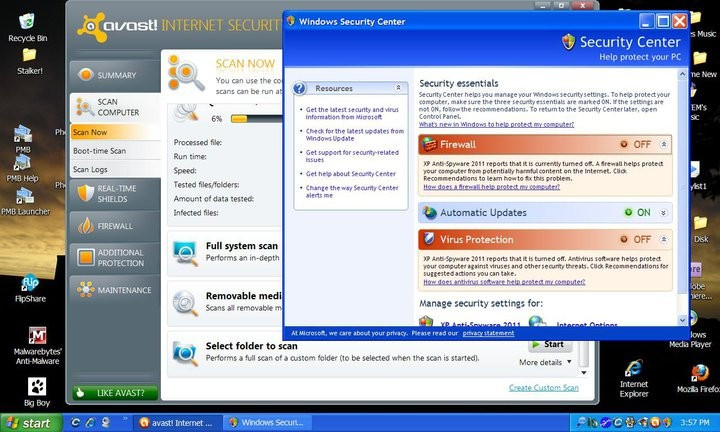This screenshot has width=720, height=432.
Task: Click Change the way Security Center alerts me
Action: click(x=352, y=191)
